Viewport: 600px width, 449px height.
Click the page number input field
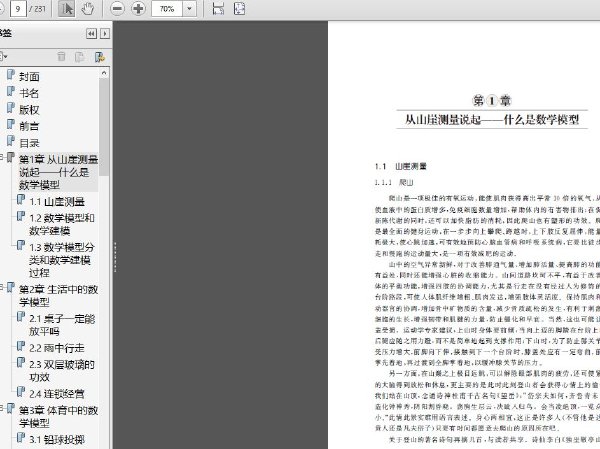18,9
